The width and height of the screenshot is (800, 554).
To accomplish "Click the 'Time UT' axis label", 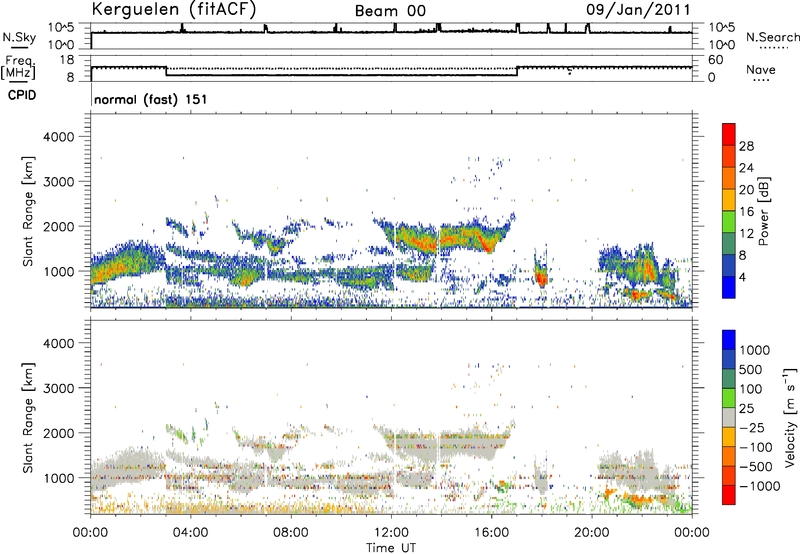I will [x=391, y=548].
